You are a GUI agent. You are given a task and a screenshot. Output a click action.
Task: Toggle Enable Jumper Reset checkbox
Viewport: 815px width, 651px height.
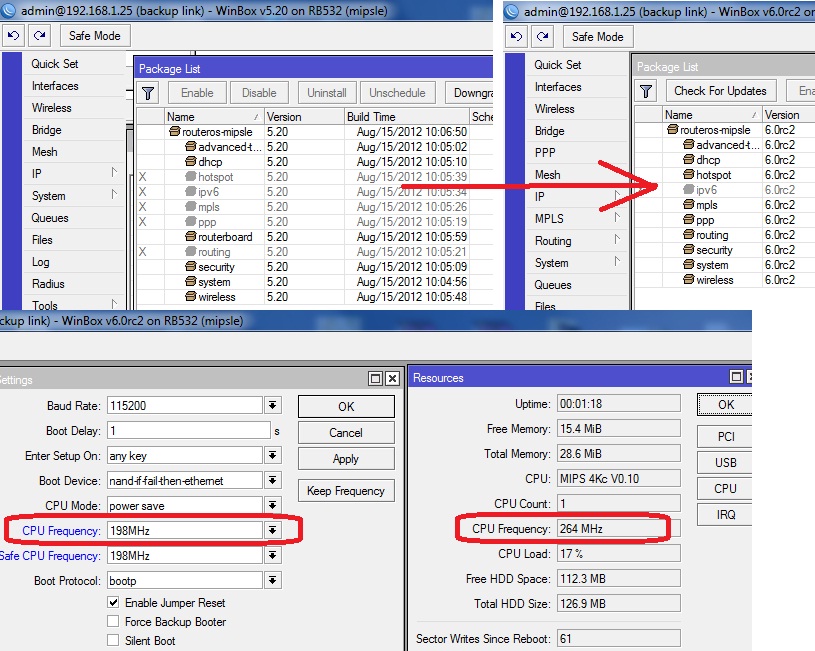(x=113, y=603)
